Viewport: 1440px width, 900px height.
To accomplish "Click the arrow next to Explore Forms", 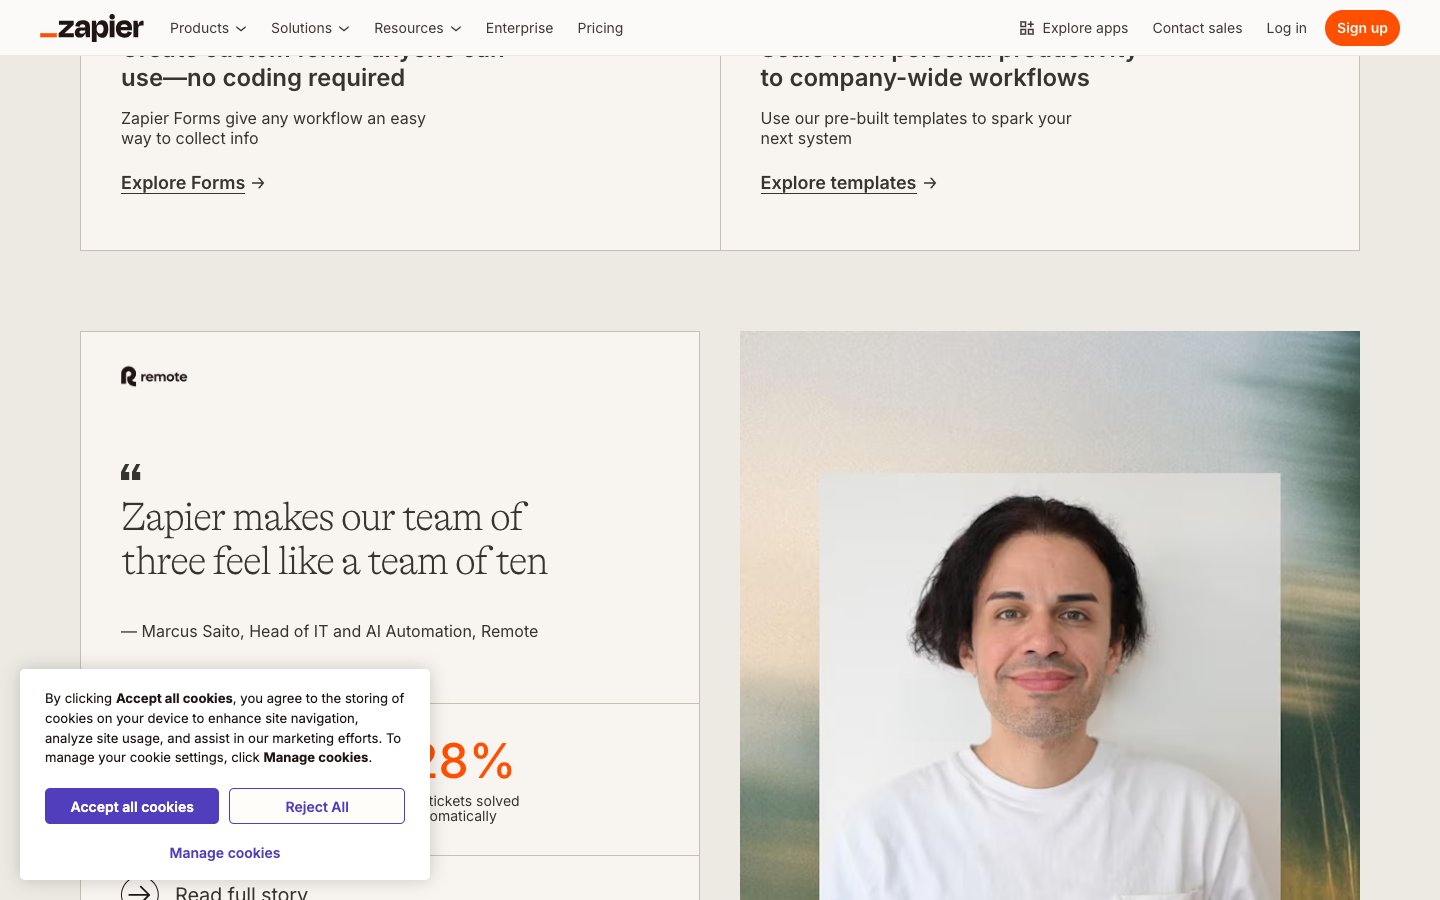I will coord(259,183).
